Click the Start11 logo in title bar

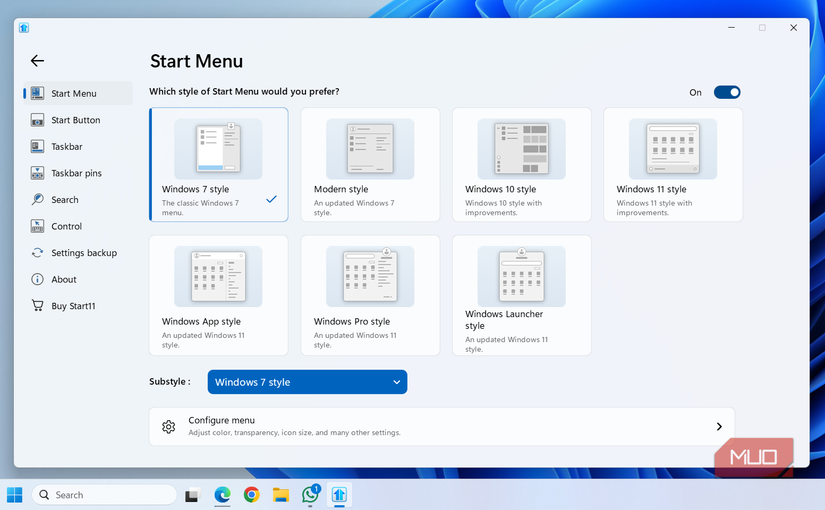[24, 28]
